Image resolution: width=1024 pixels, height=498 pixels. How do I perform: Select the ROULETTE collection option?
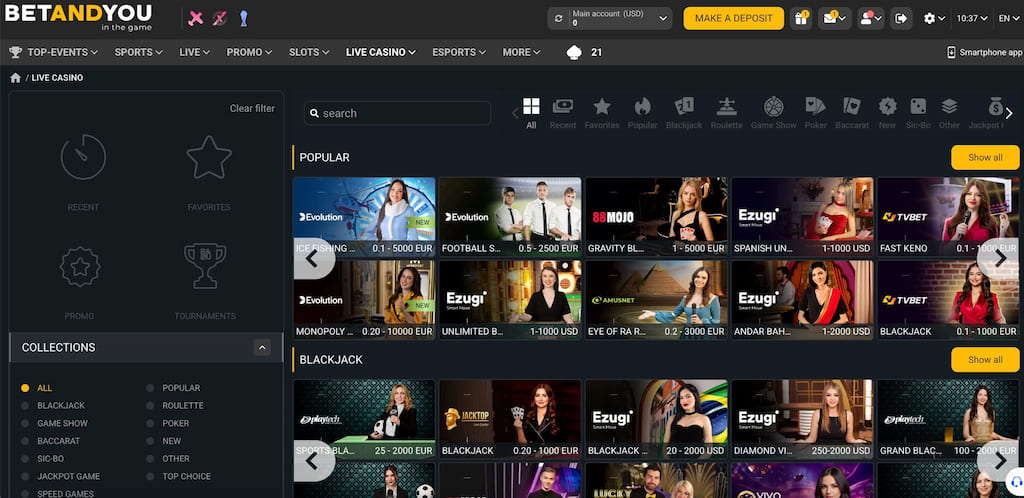(183, 405)
